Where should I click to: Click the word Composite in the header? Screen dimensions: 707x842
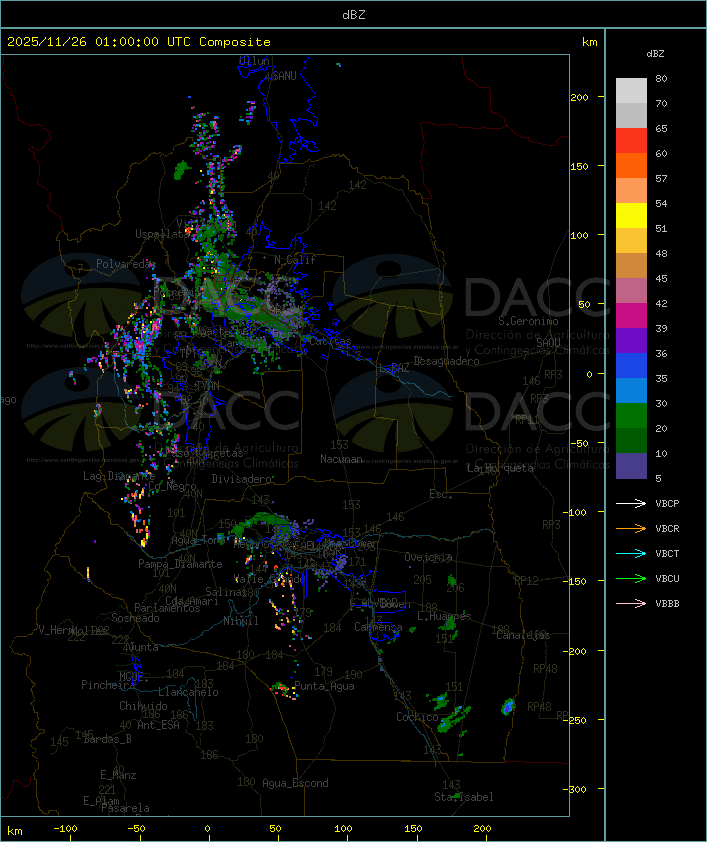tap(235, 42)
